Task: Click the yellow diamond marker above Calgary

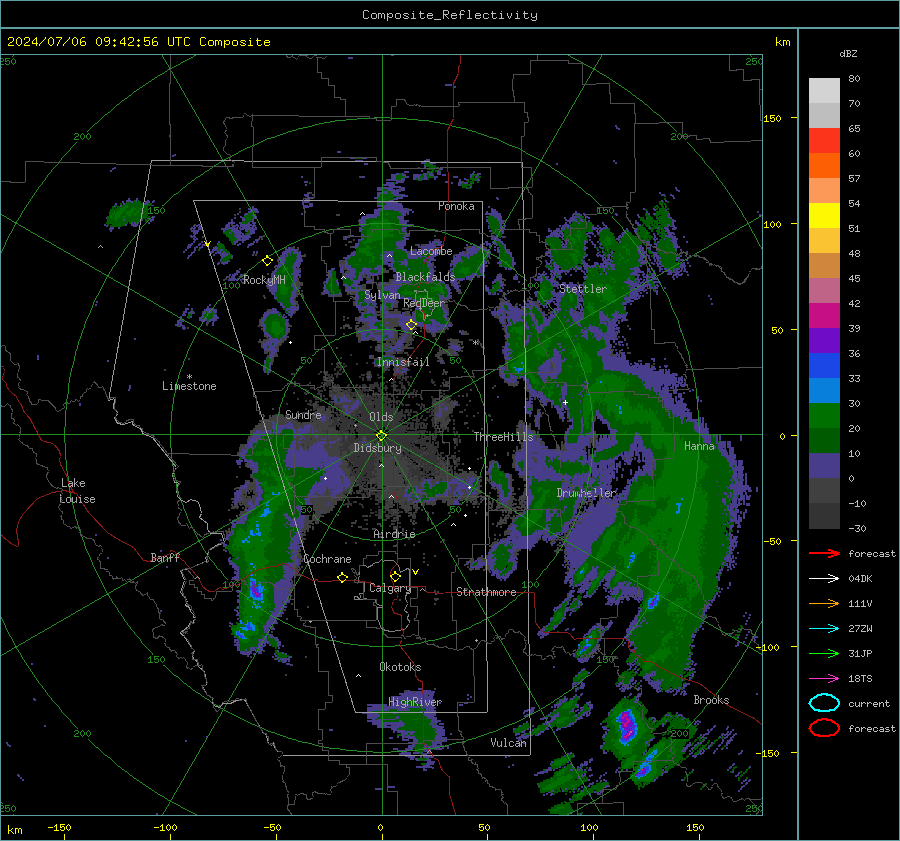Action: (395, 576)
